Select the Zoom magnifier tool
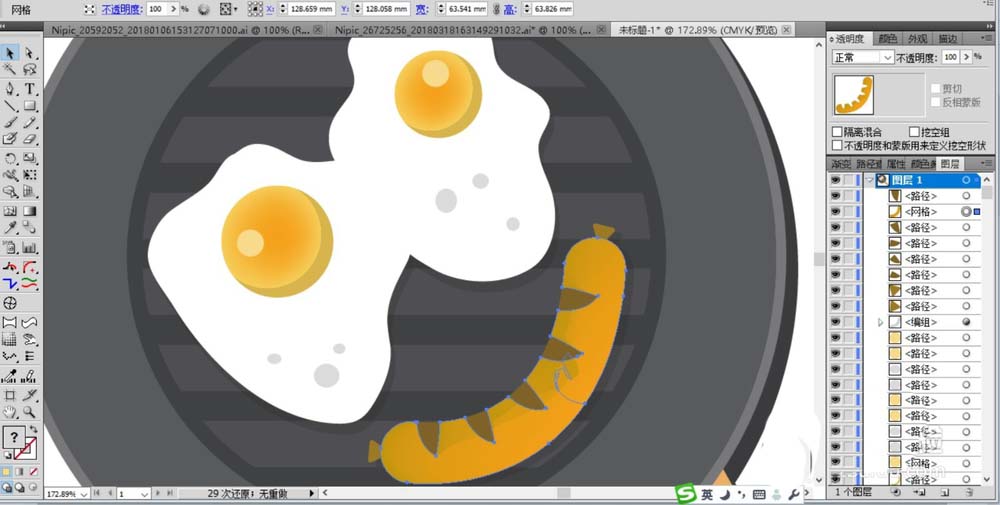This screenshot has height=505, width=1000. 29,413
